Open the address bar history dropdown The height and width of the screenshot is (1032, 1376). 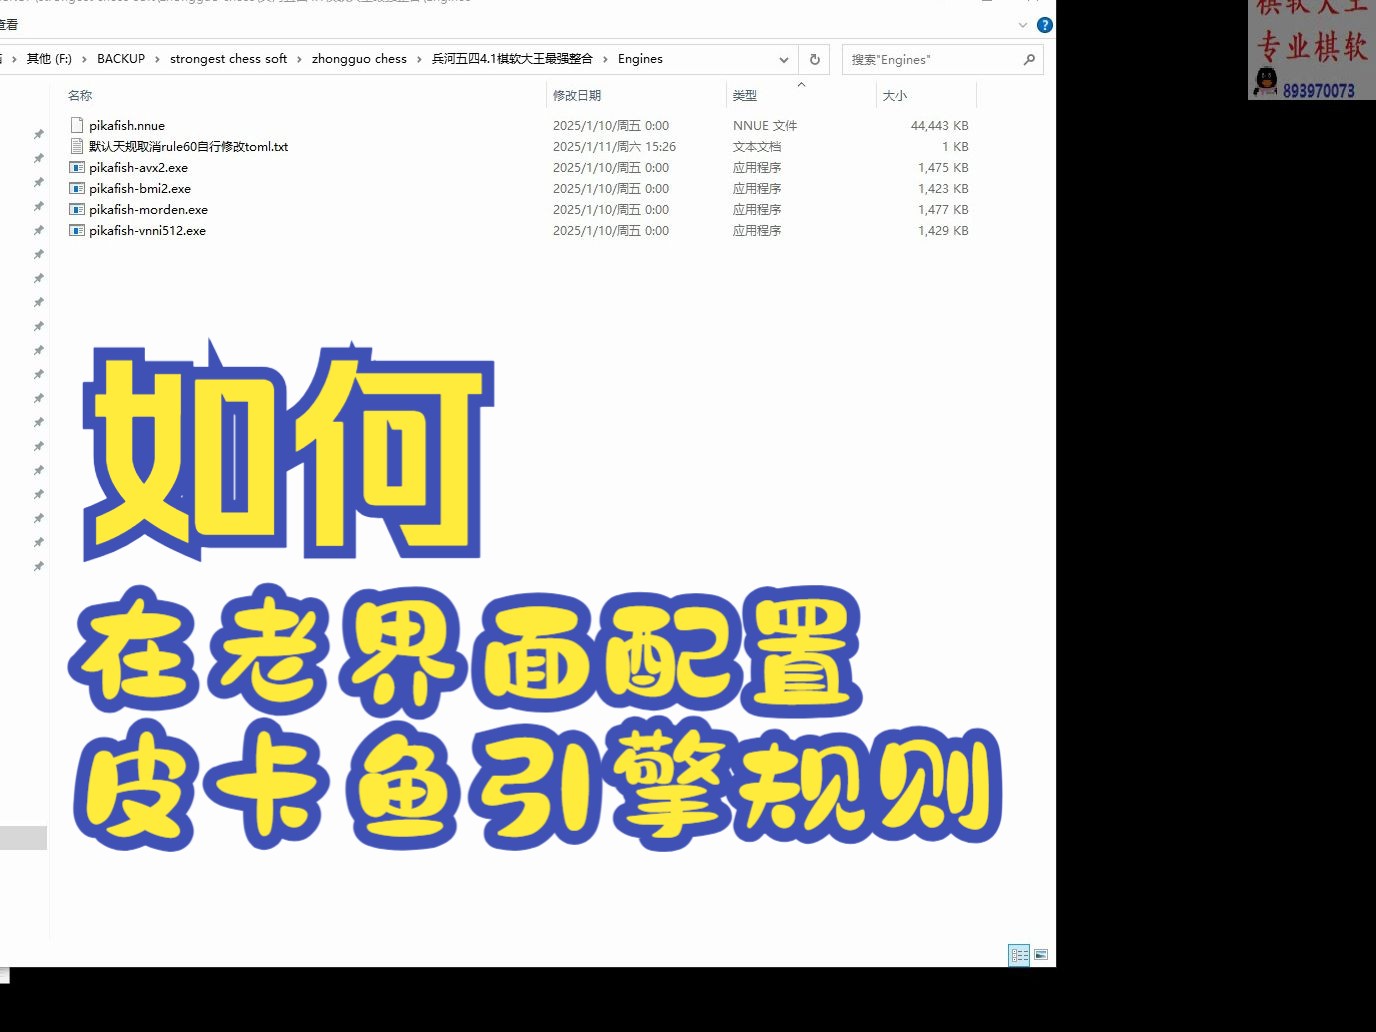784,60
